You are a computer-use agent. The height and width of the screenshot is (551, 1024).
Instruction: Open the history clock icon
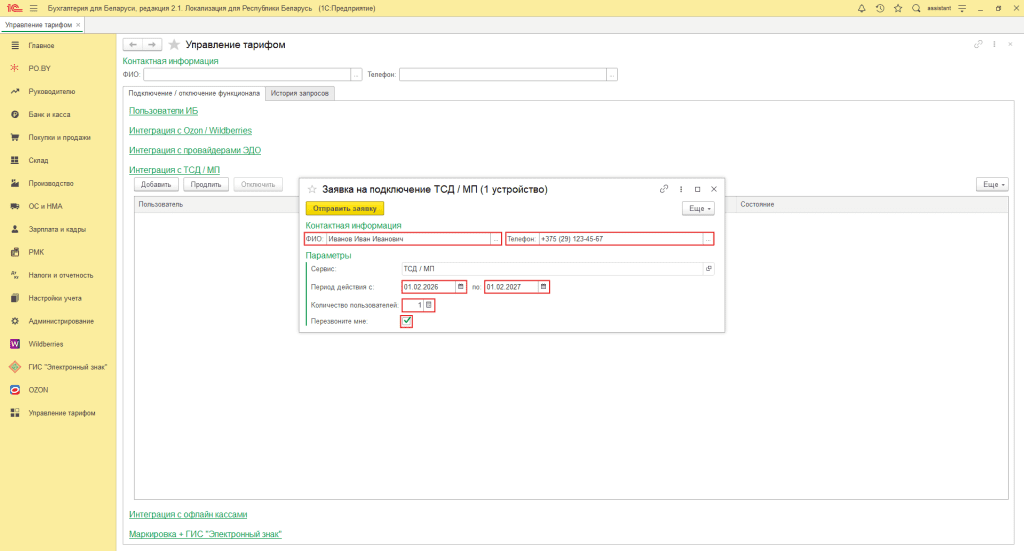point(880,8)
